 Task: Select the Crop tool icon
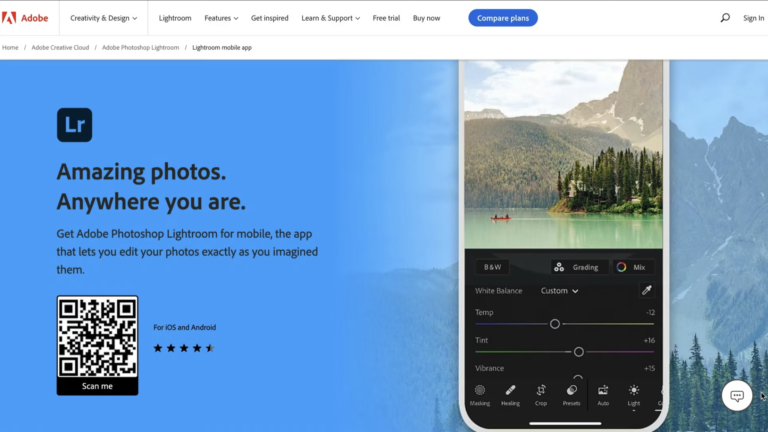541,390
